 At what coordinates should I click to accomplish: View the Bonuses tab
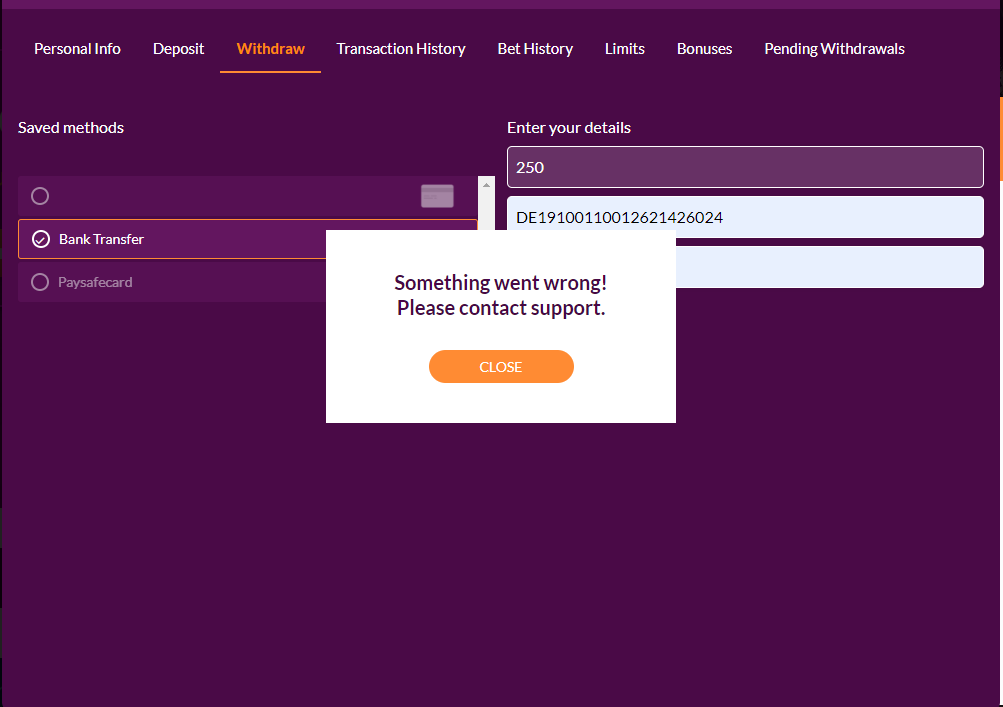(704, 49)
